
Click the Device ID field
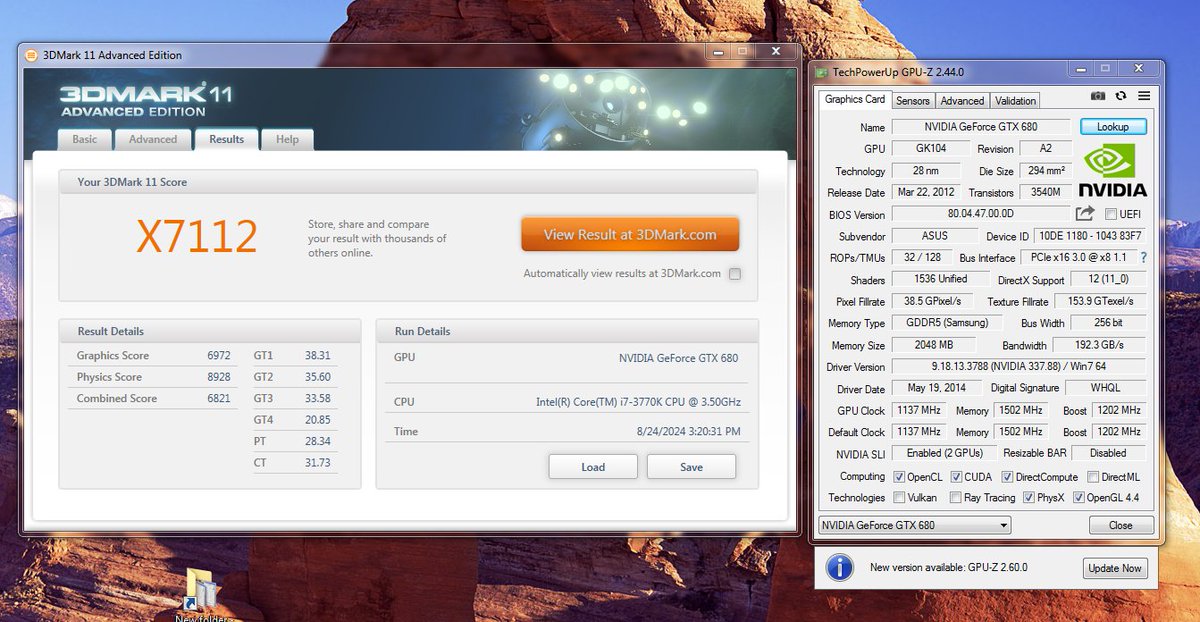coord(1092,236)
